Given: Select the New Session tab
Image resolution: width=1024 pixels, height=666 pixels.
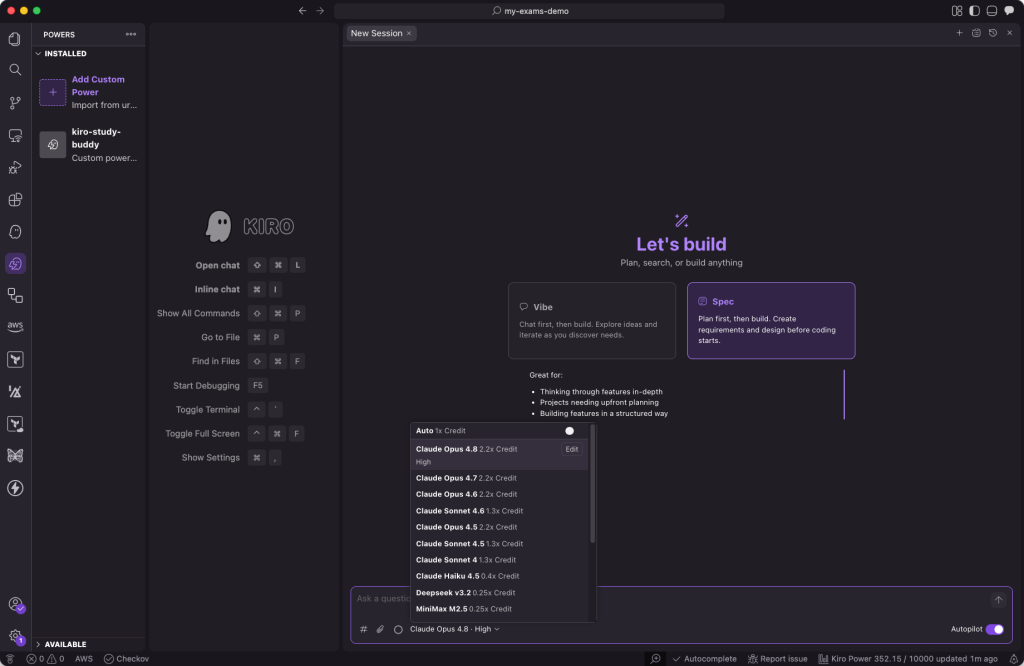Looking at the screenshot, I should [376, 33].
